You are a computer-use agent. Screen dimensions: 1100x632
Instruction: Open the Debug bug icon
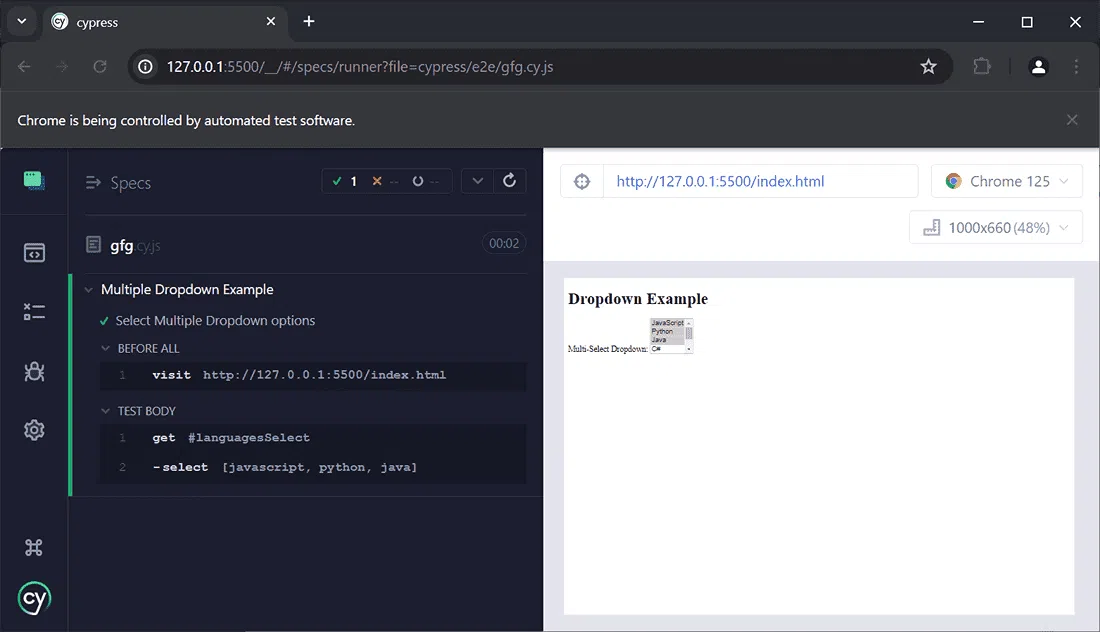pos(34,372)
